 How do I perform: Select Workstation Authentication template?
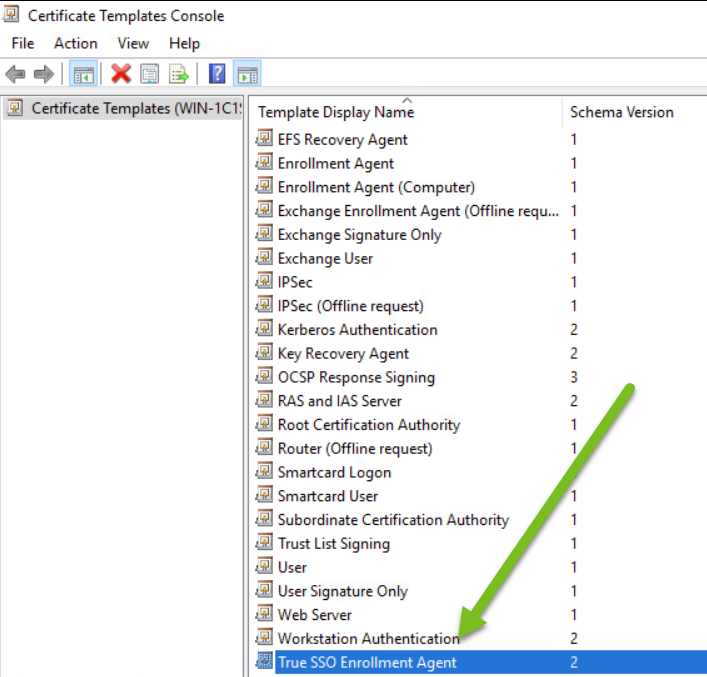point(368,639)
